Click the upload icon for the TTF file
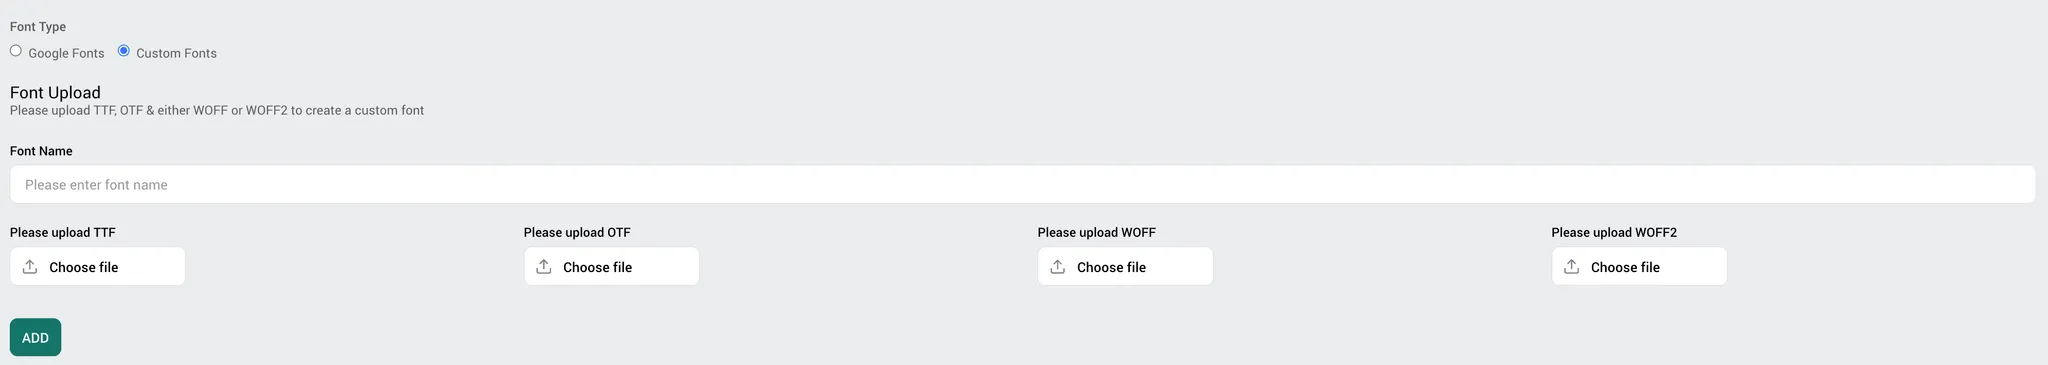The width and height of the screenshot is (2048, 365). tap(30, 267)
